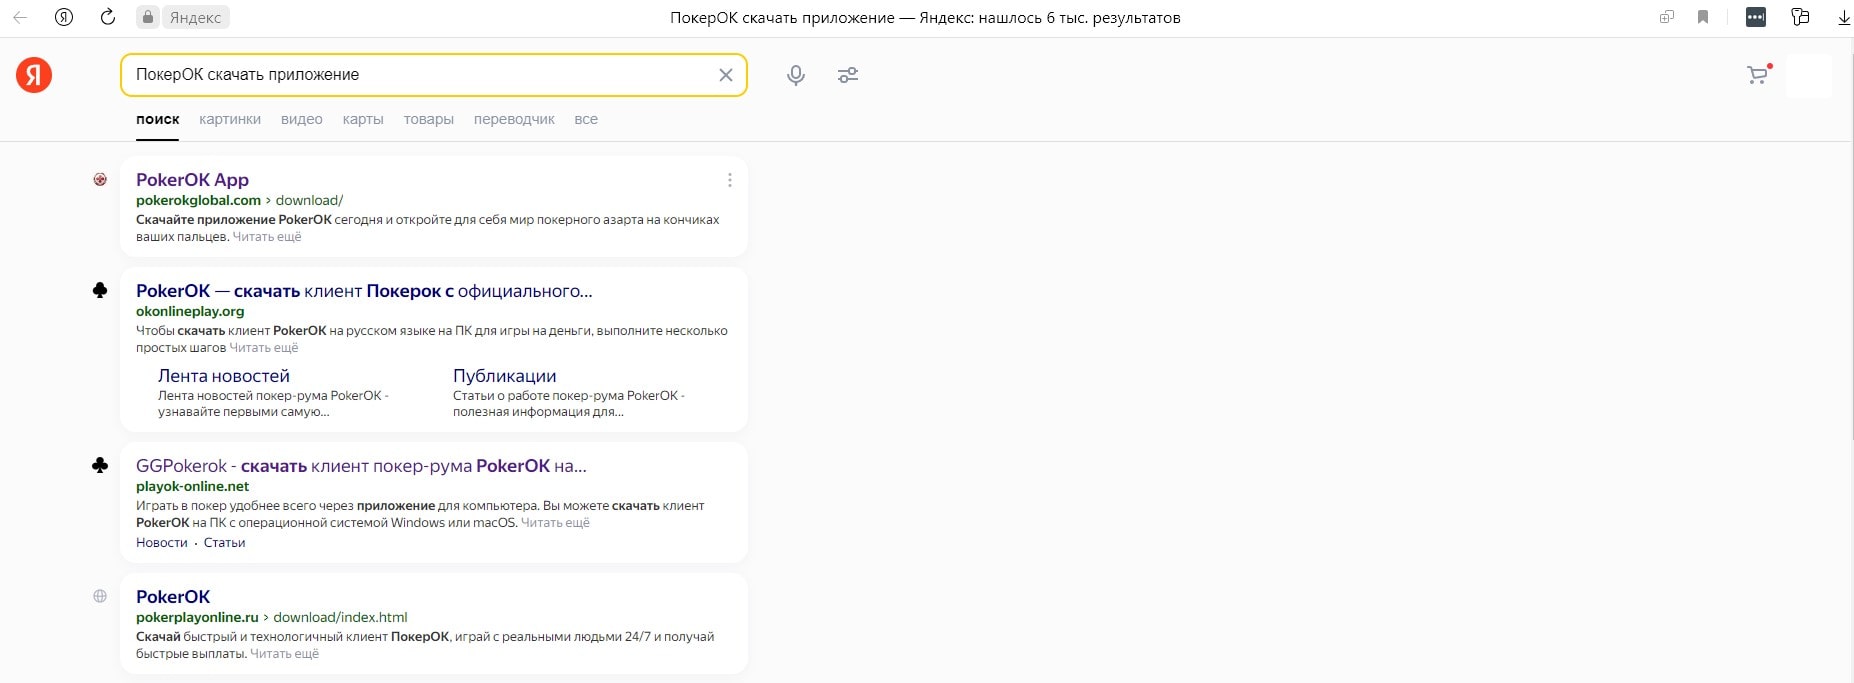1854x683 pixels.
Task: Click the download/ breadcrumb of pokerokglobal.com
Action: tap(309, 200)
